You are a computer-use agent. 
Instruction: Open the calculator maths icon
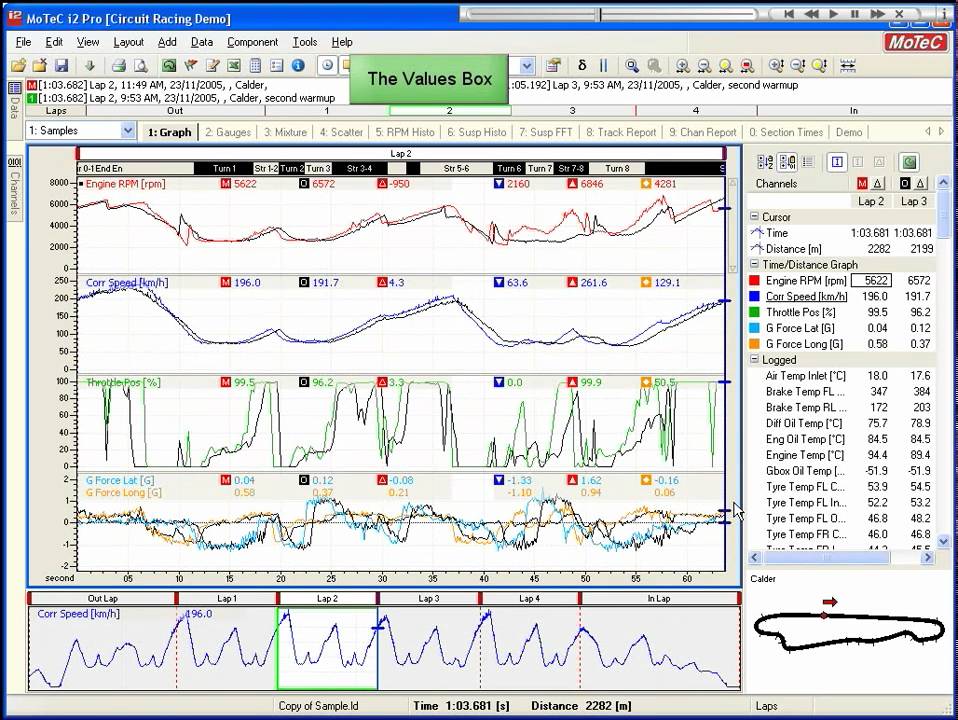coord(255,65)
